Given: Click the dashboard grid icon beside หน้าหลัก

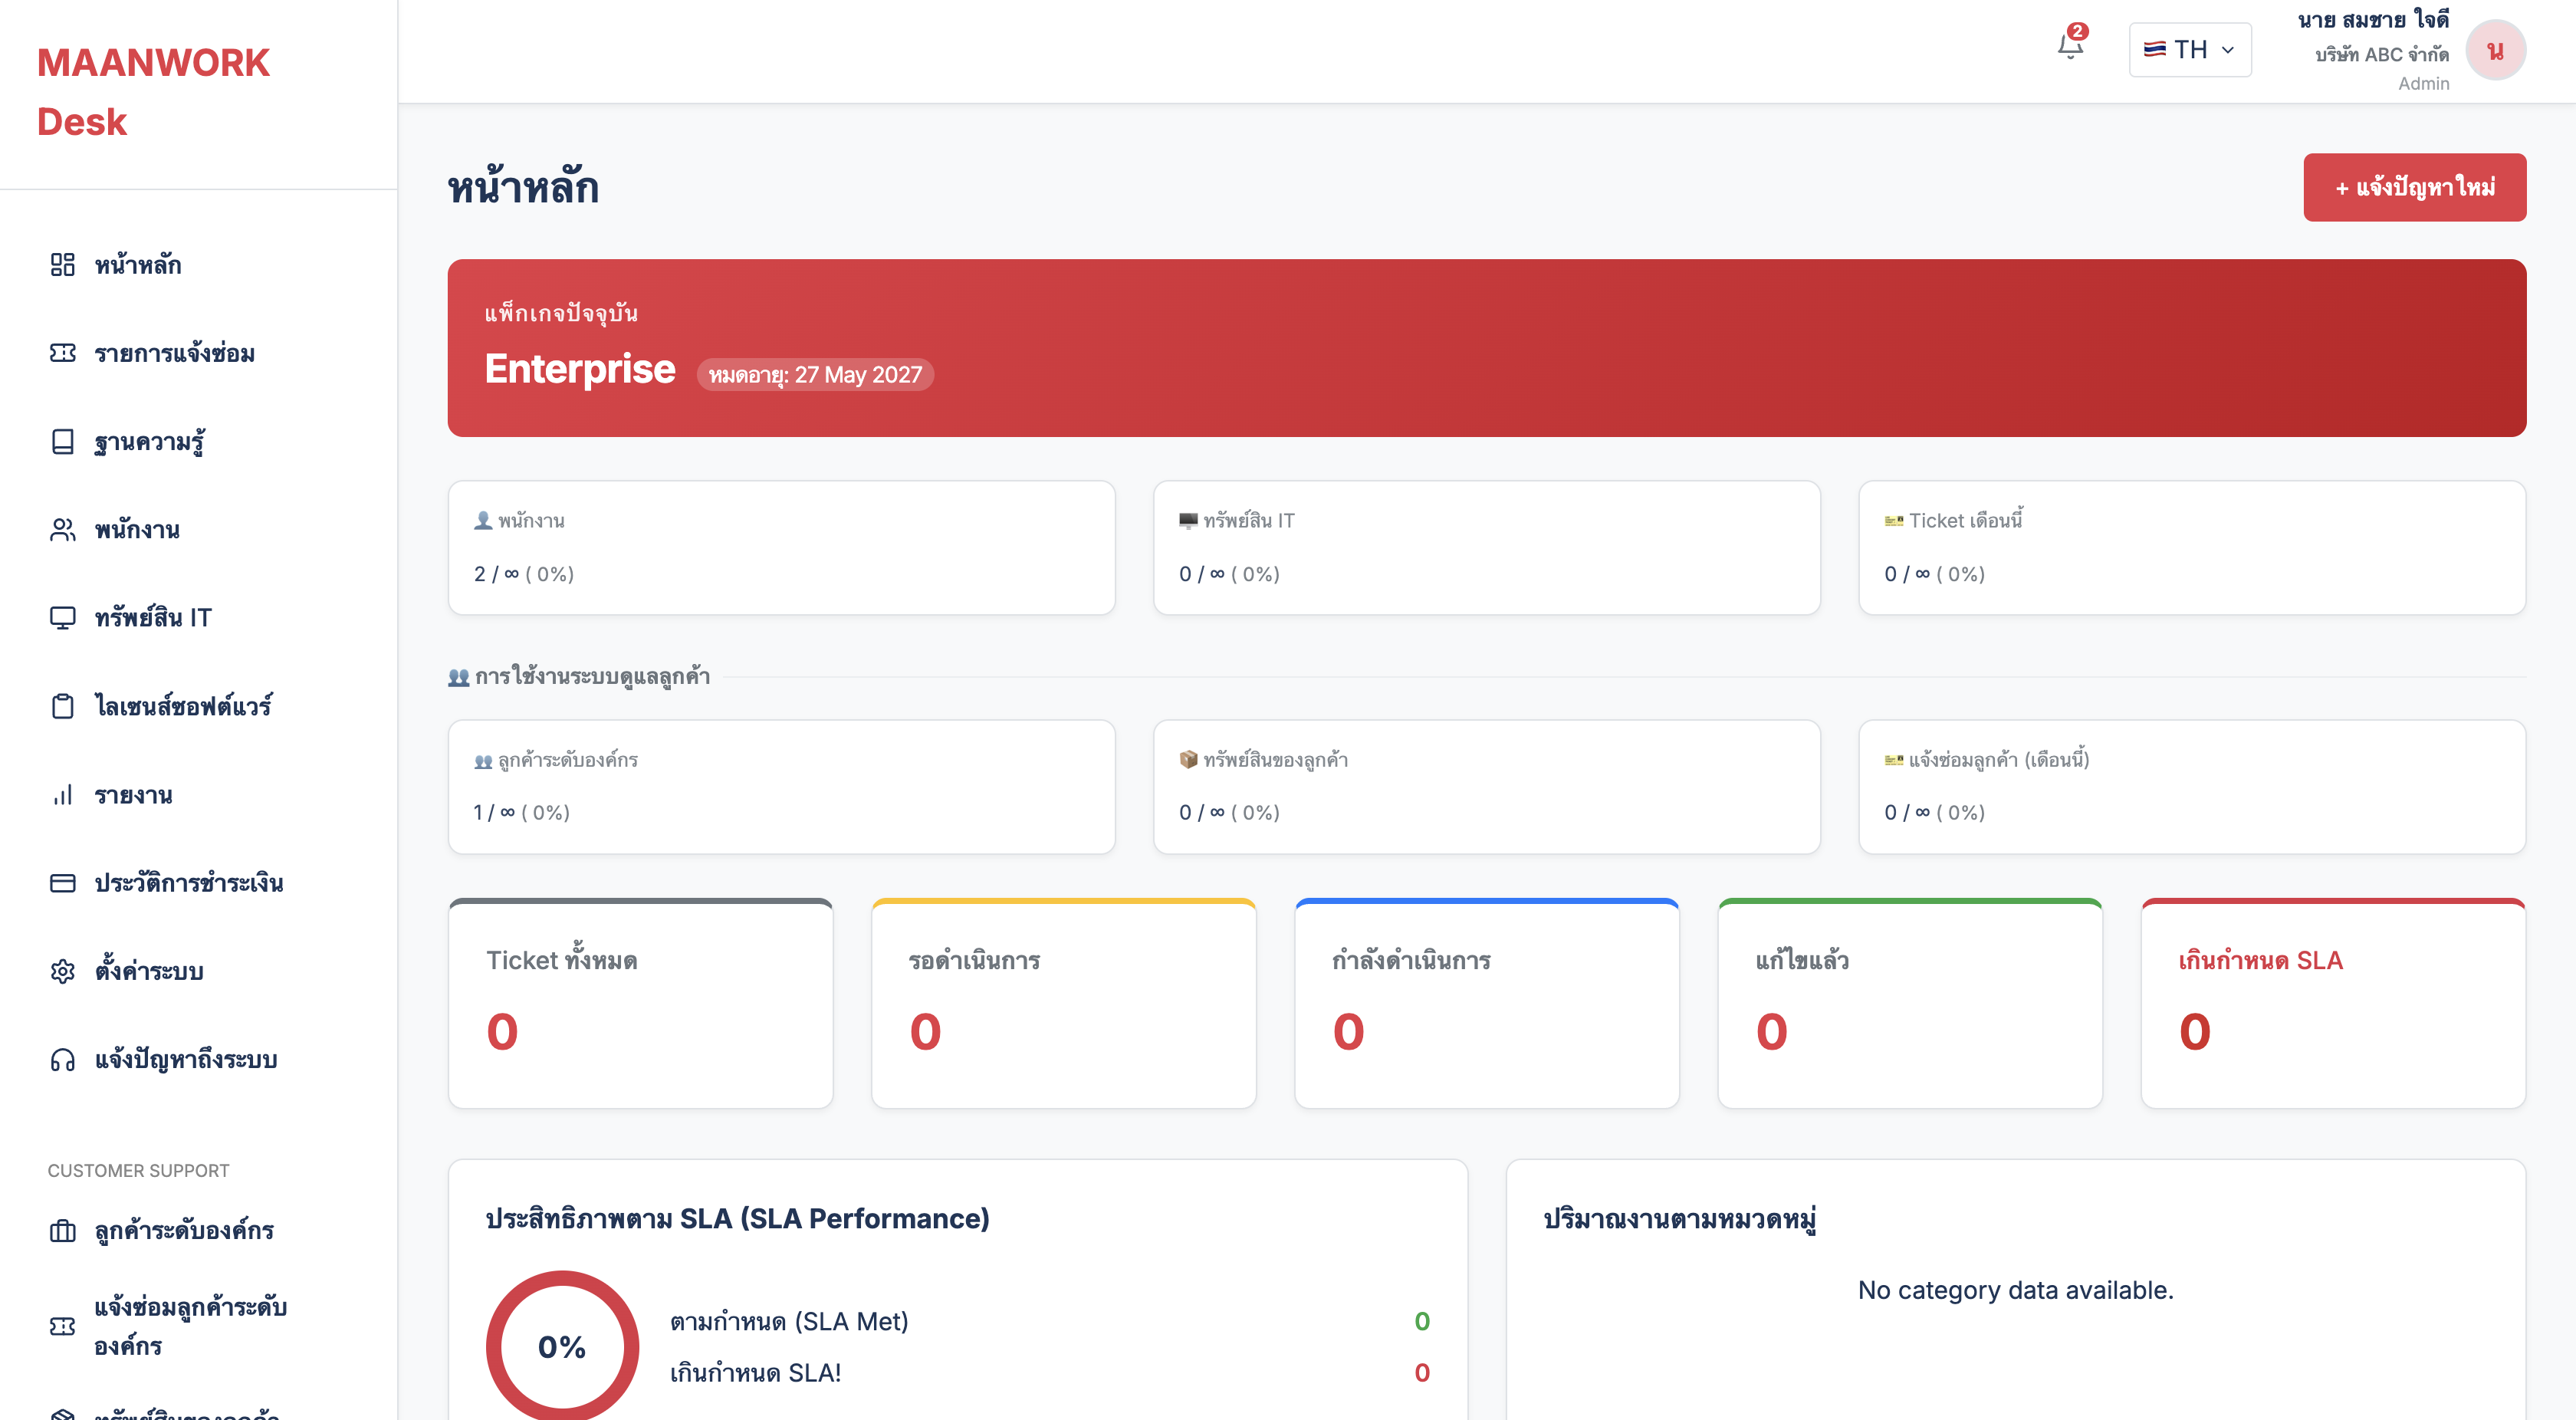Looking at the screenshot, I should [62, 265].
